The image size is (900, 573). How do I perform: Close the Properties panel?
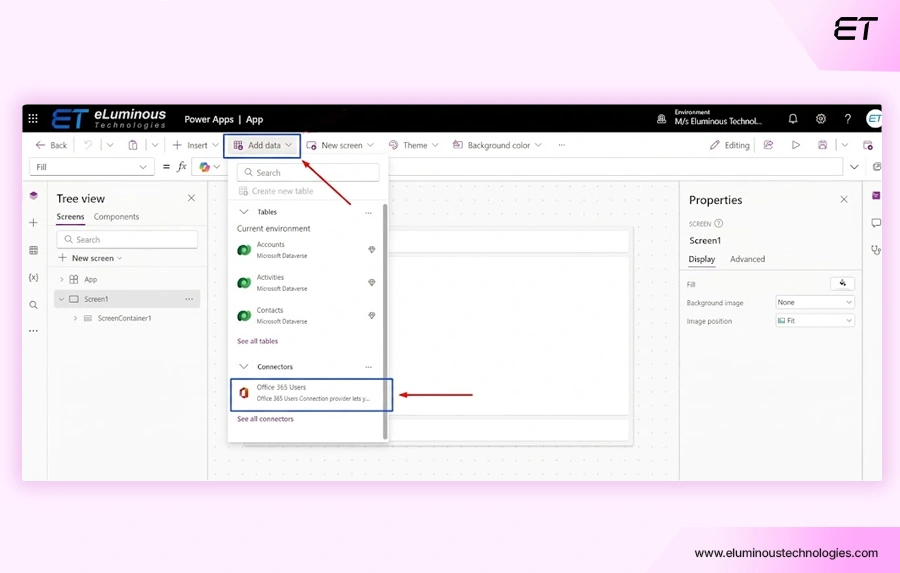tap(844, 199)
